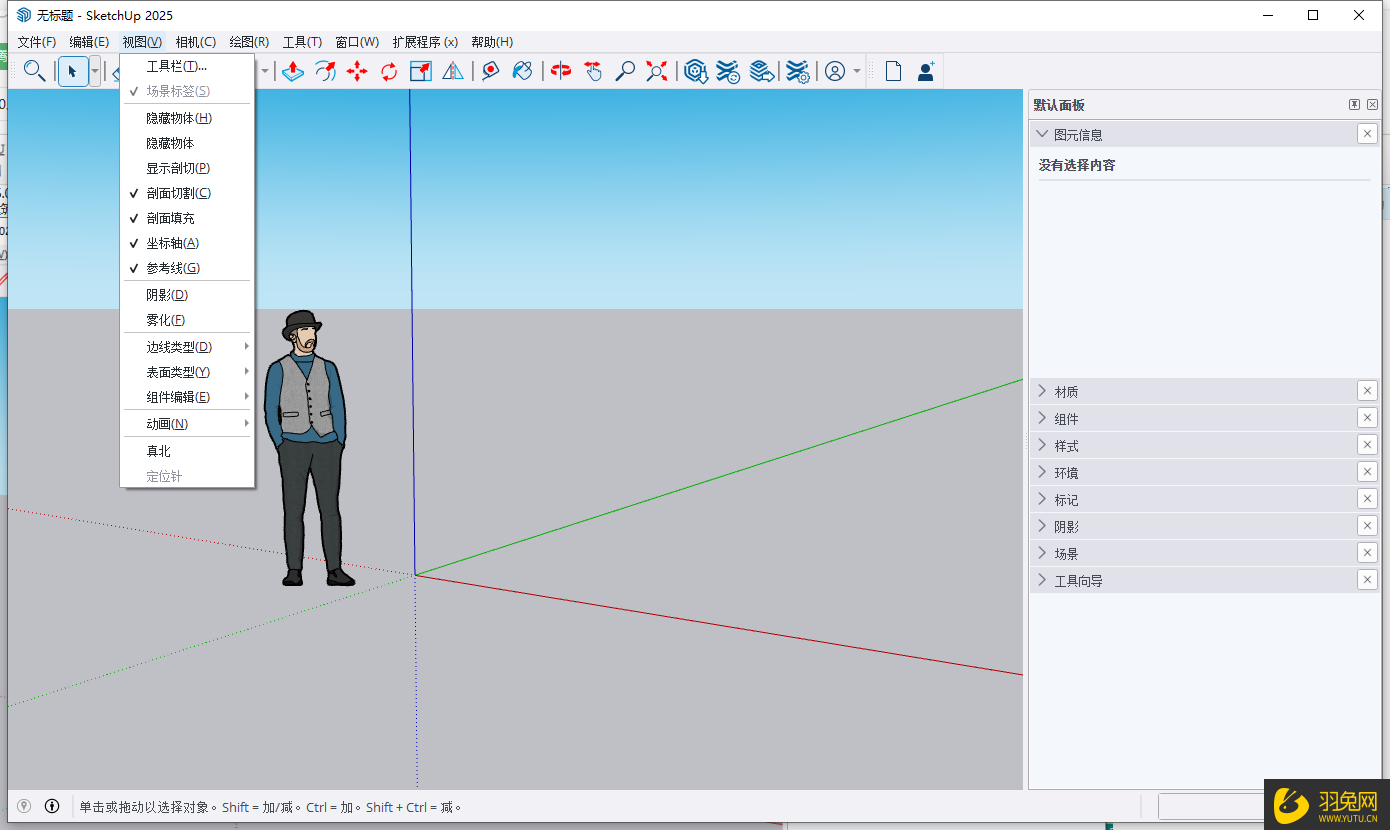Click the Zoom Extents icon
Viewport: 1390px width, 830px height.
(x=657, y=71)
